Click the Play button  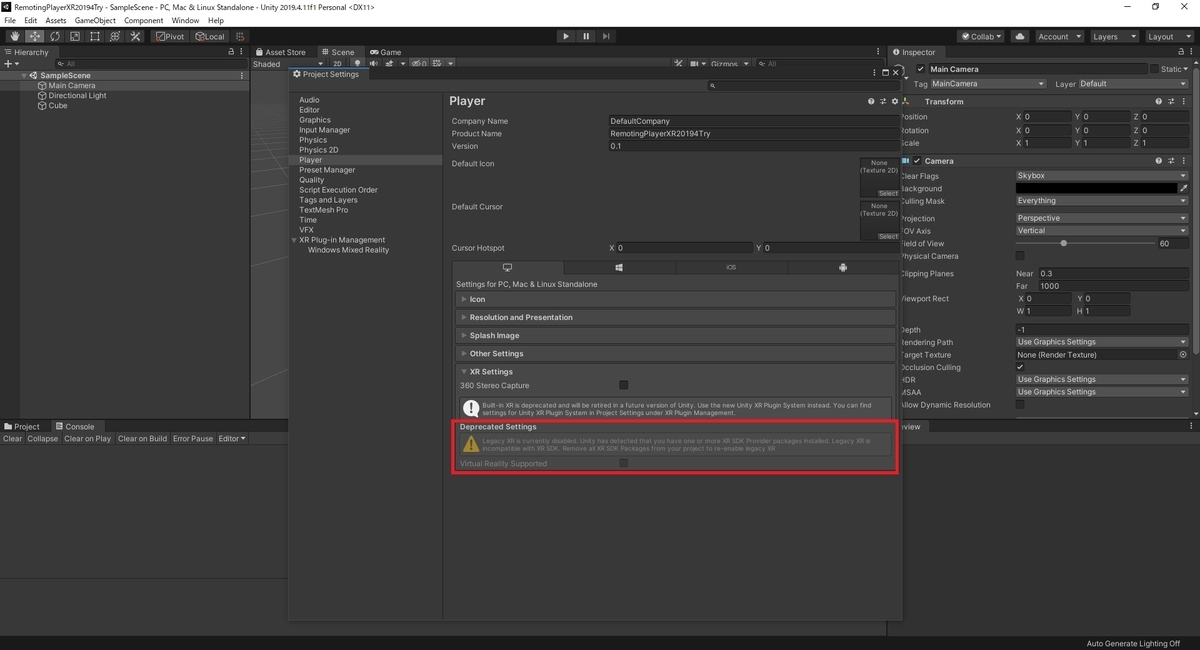[x=566, y=36]
